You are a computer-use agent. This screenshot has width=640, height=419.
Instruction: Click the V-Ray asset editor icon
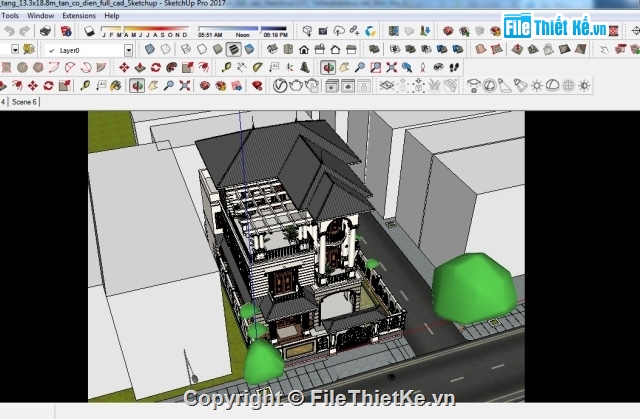coord(280,86)
